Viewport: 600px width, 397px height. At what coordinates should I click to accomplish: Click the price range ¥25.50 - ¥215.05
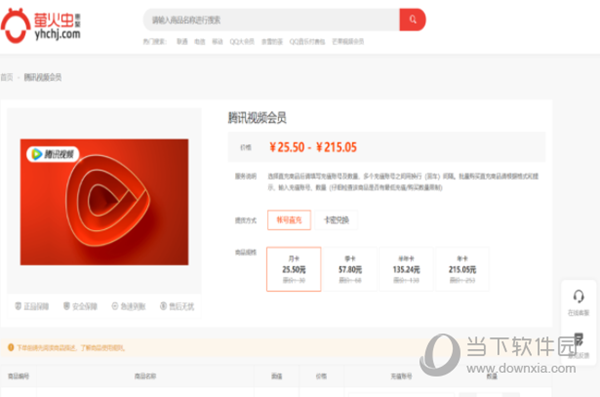(x=313, y=147)
